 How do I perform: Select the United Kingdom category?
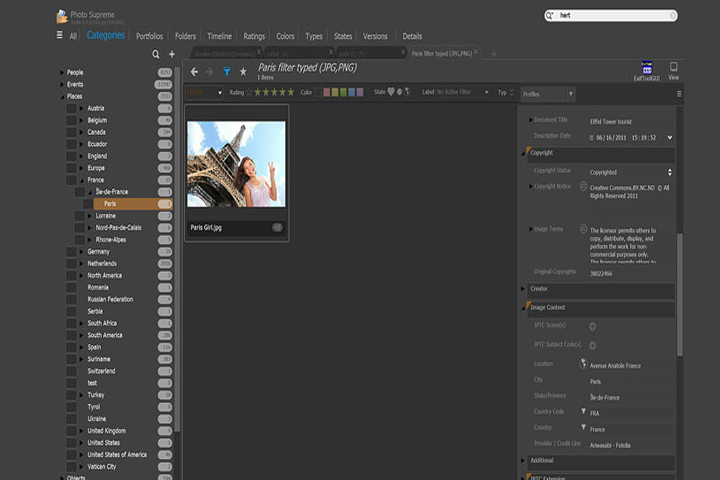point(107,431)
